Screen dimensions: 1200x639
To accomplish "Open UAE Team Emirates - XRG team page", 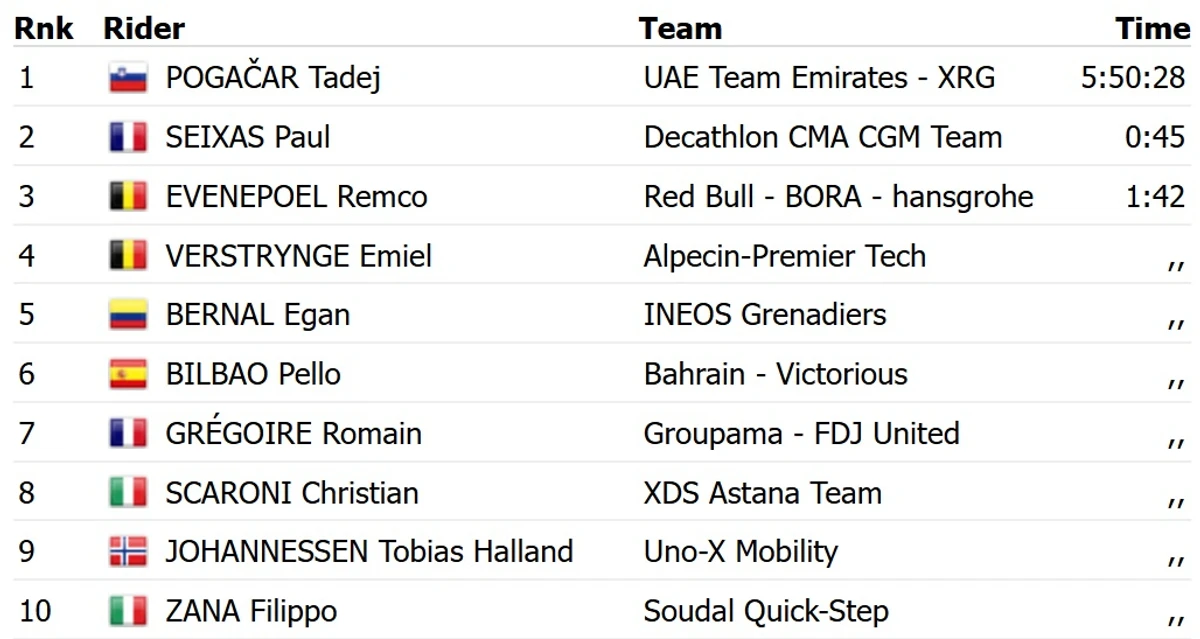I will tap(819, 78).
